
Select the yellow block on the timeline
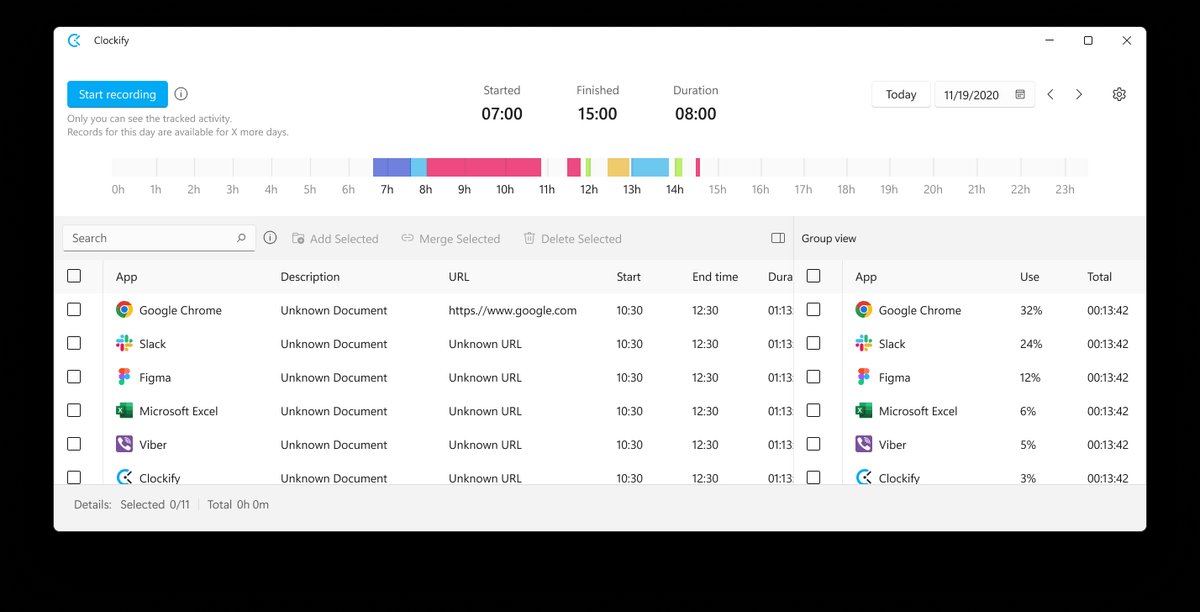click(619, 167)
